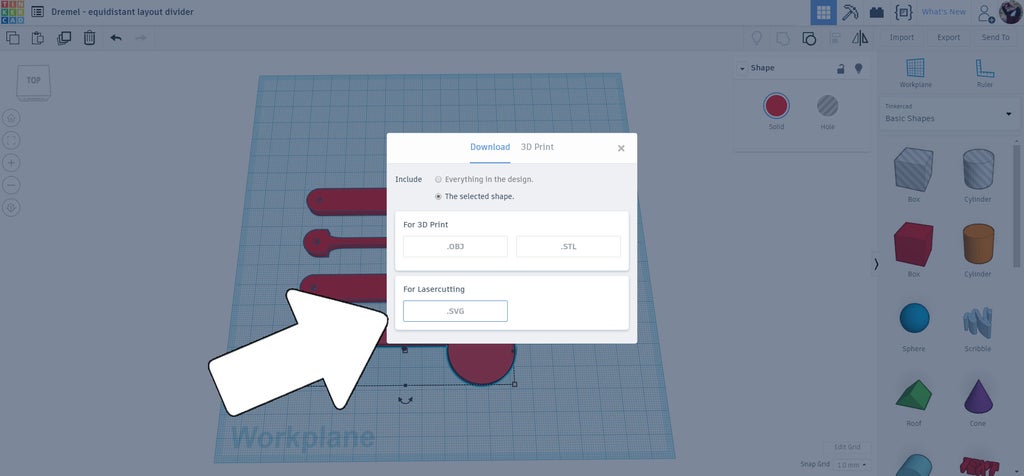Click the Send To button

click(995, 38)
